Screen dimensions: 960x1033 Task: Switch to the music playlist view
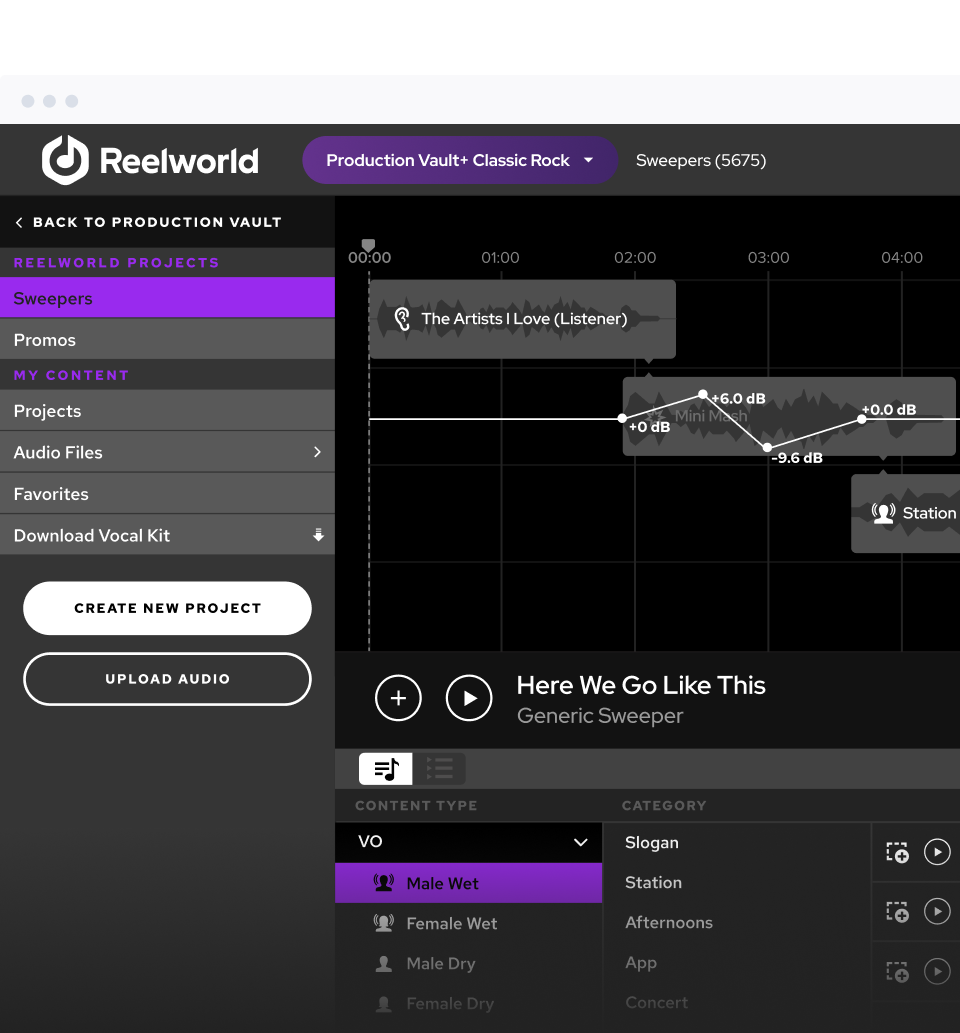click(386, 769)
